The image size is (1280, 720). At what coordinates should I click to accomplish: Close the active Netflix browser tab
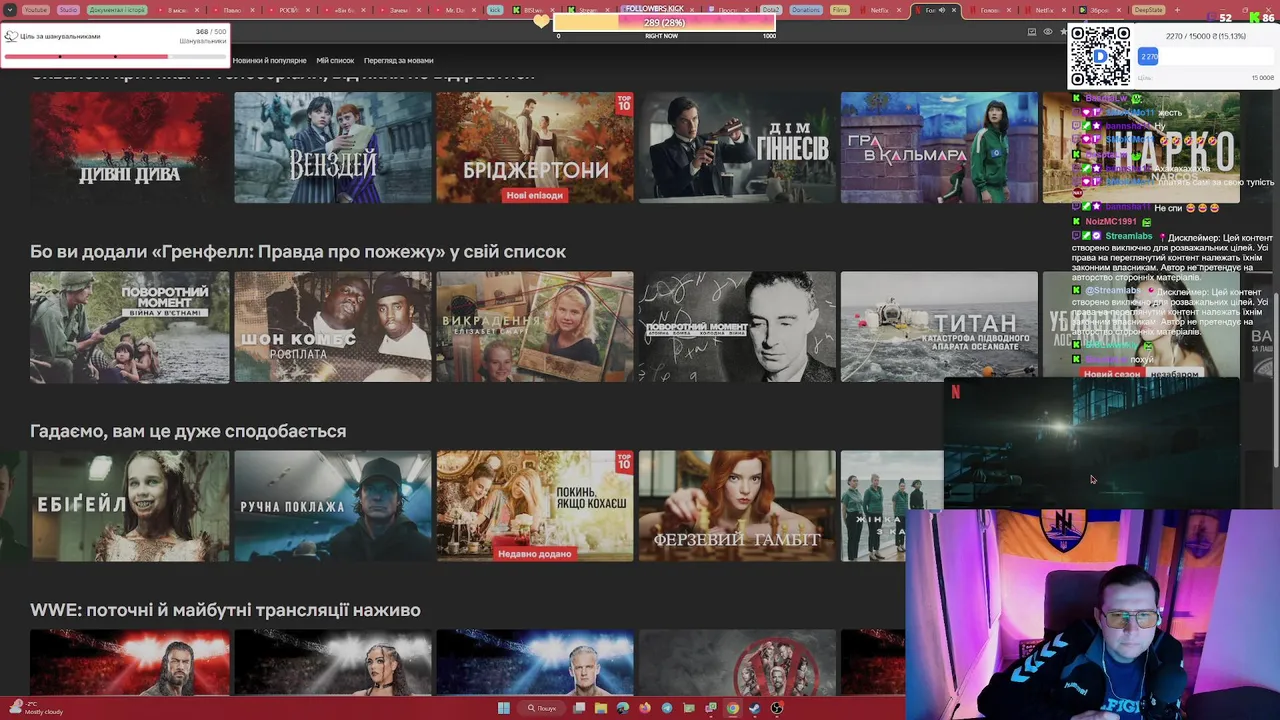(954, 10)
